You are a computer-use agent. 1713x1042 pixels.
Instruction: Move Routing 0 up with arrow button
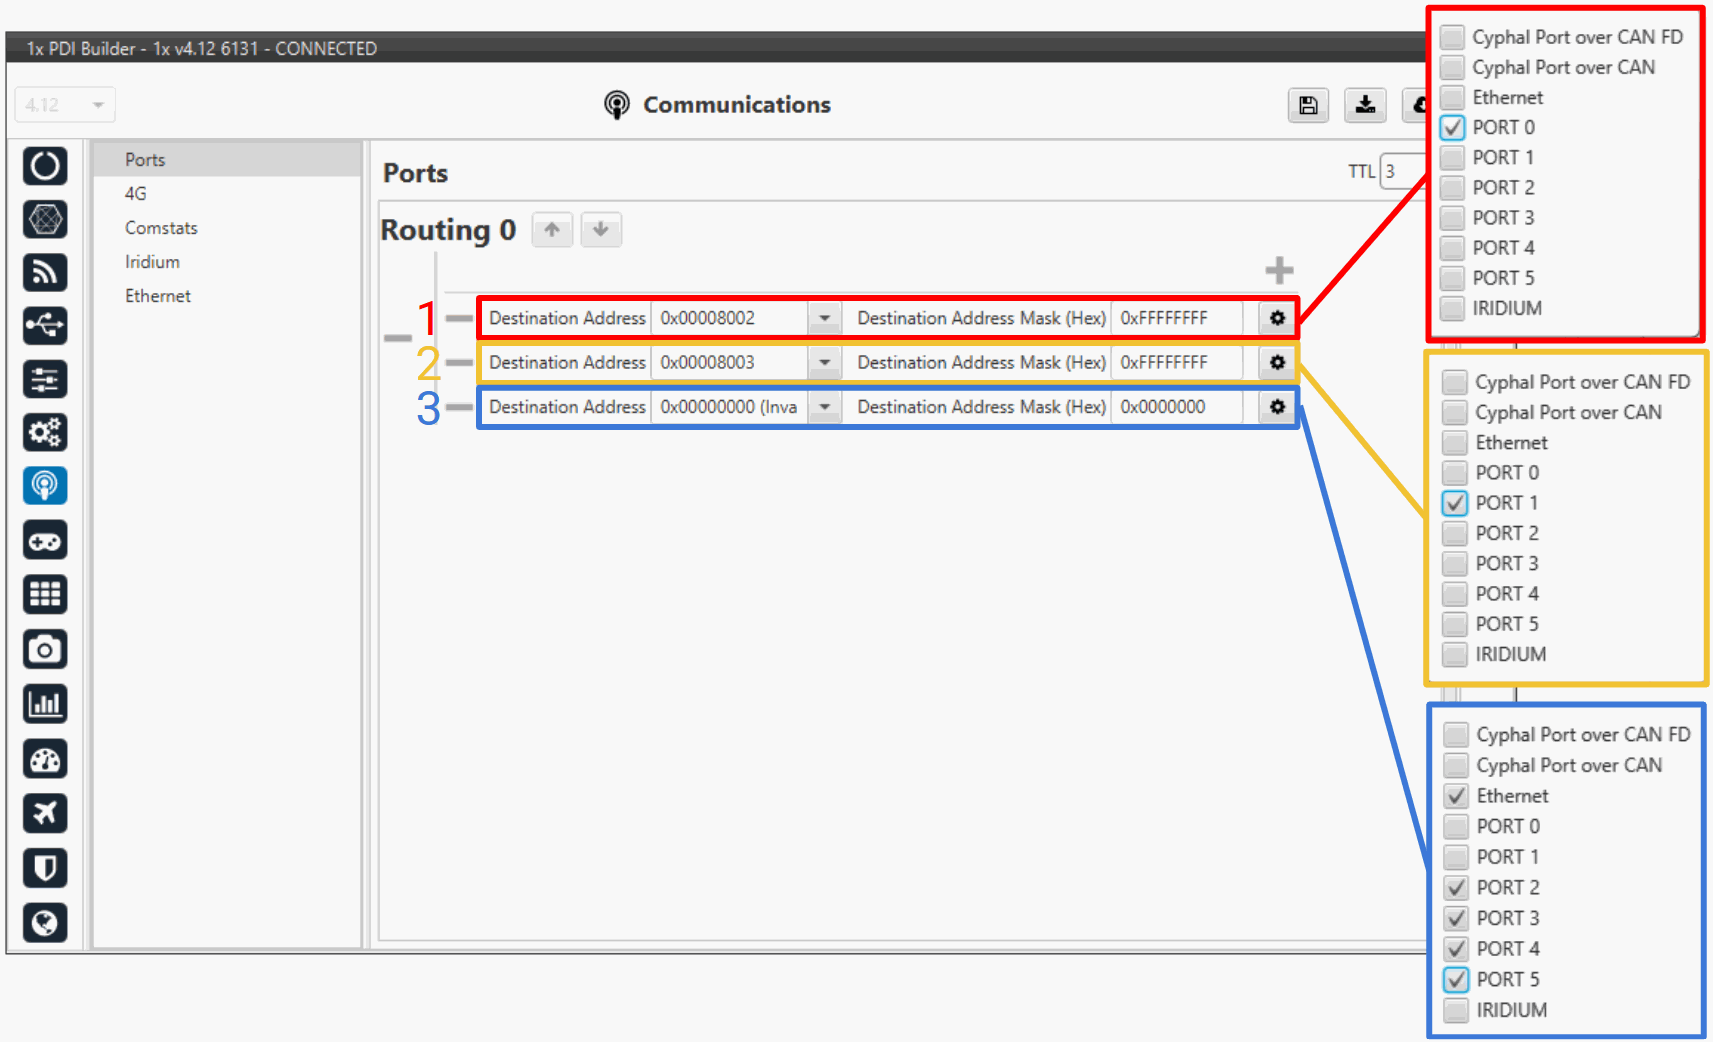click(552, 230)
